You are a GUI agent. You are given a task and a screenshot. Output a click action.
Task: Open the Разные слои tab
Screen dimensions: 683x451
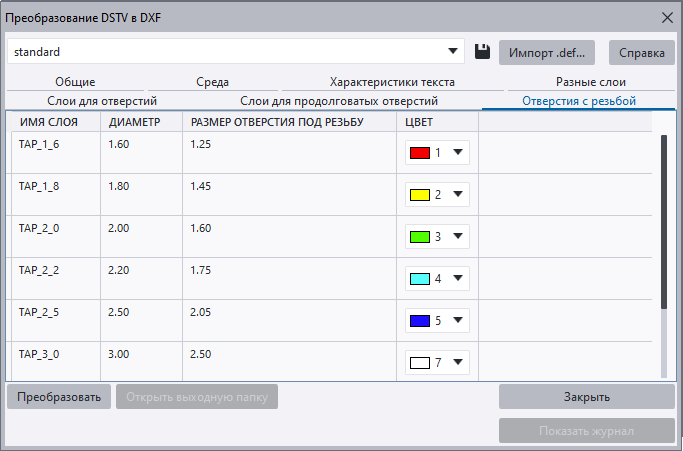pyautogui.click(x=591, y=82)
